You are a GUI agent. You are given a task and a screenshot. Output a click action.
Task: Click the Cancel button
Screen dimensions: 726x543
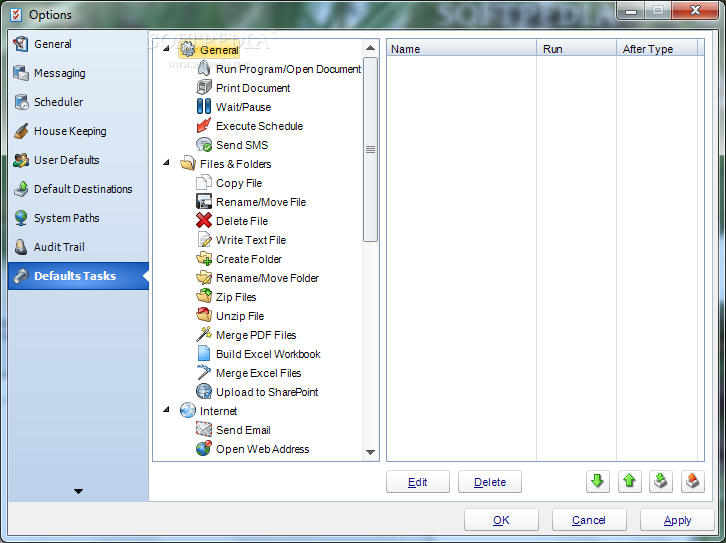pos(589,520)
